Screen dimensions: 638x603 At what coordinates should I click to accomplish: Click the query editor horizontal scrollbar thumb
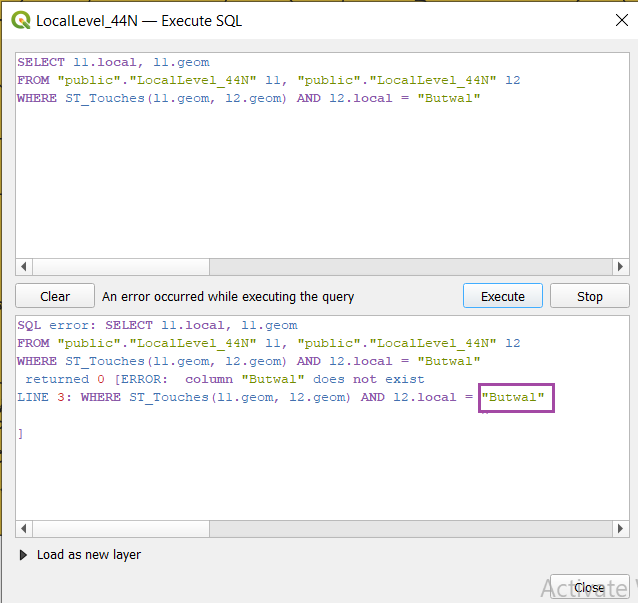pos(121,267)
